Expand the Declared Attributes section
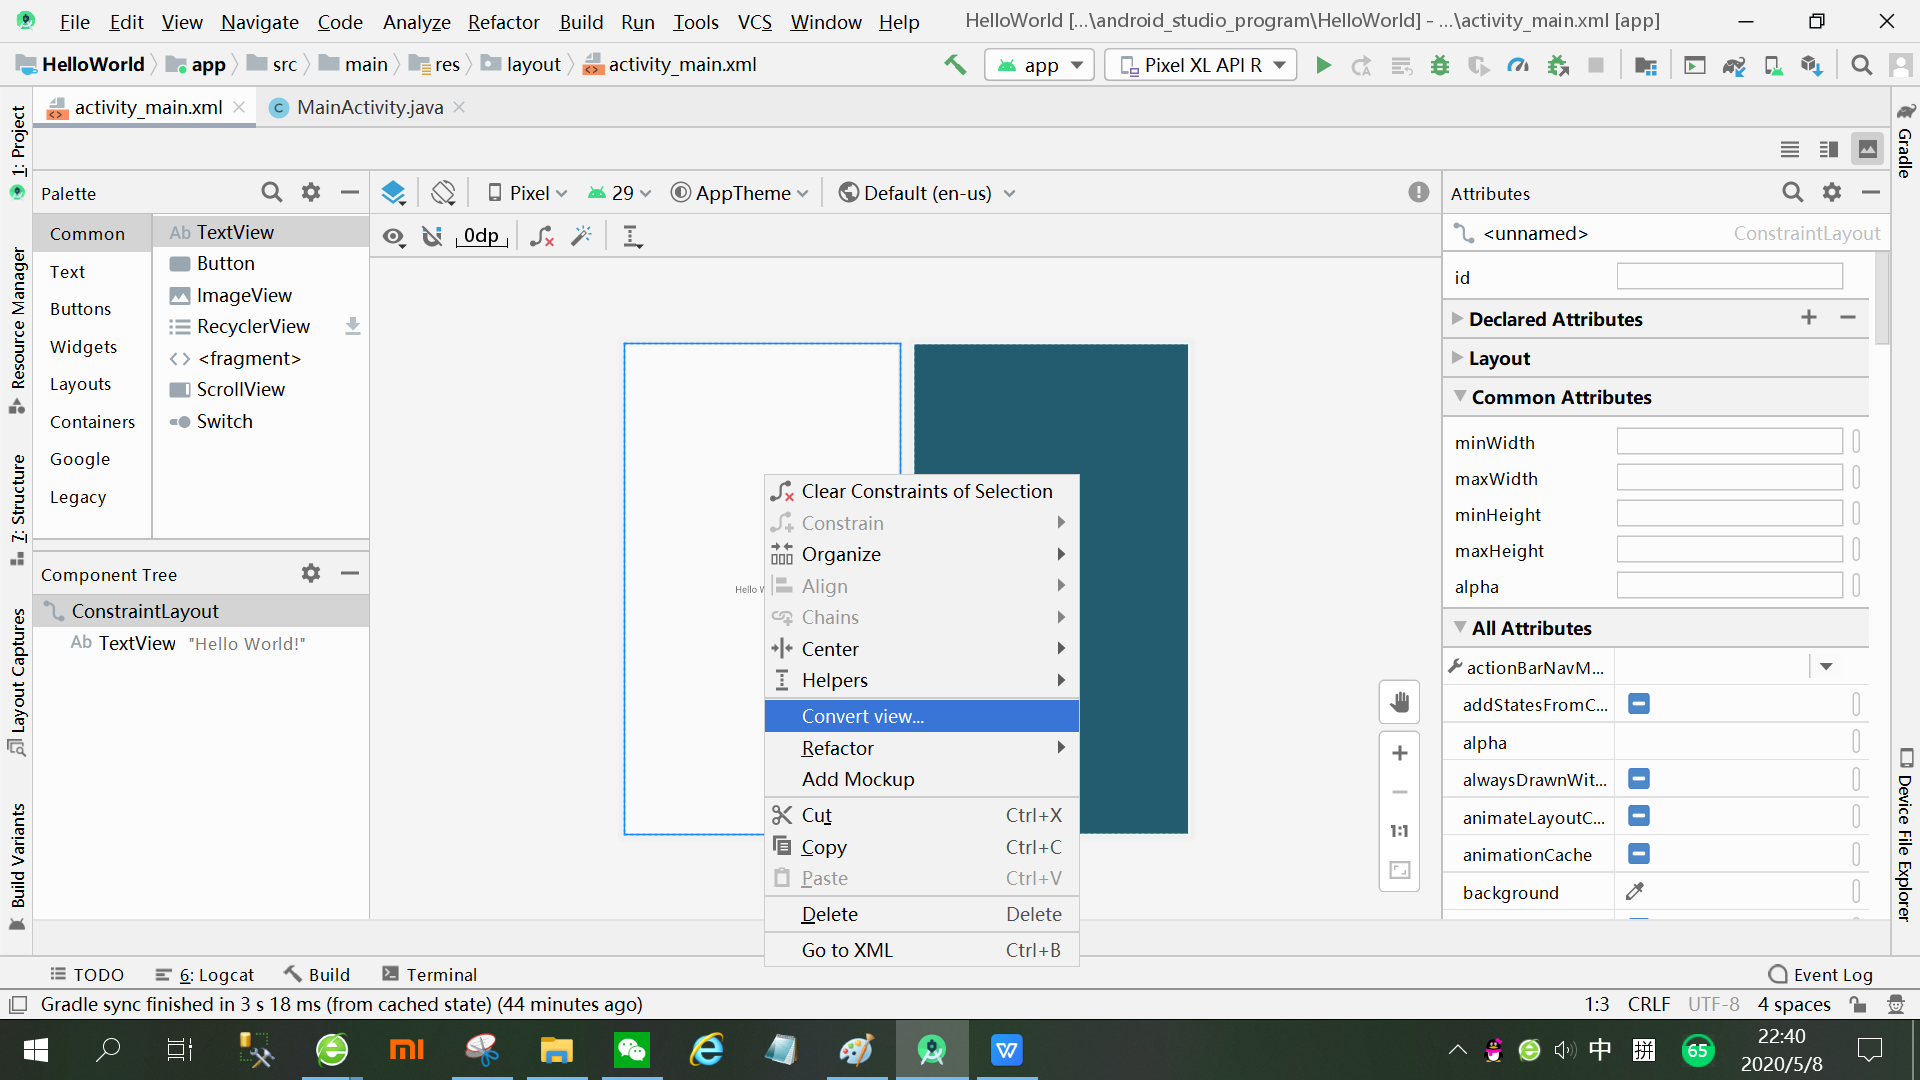Viewport: 1920px width, 1080px height. coord(1556,319)
